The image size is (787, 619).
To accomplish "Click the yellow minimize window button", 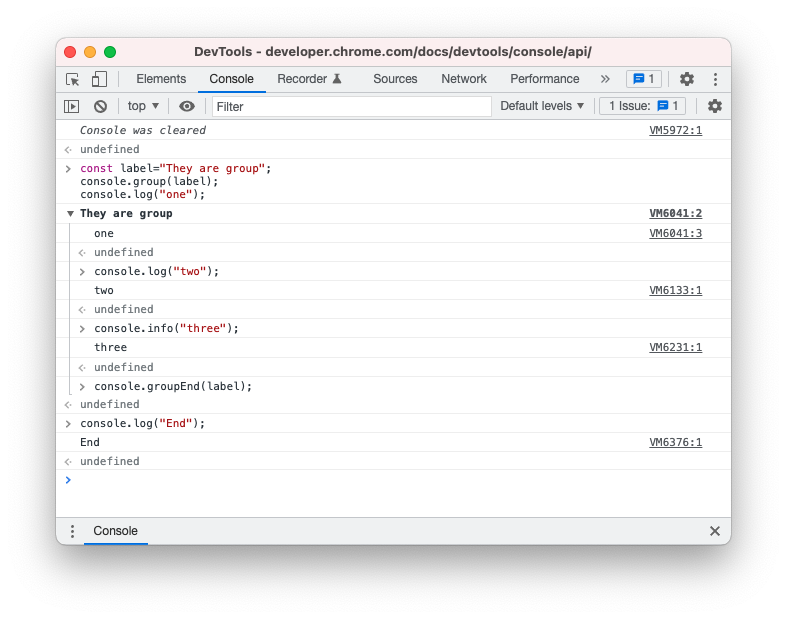I will (90, 52).
